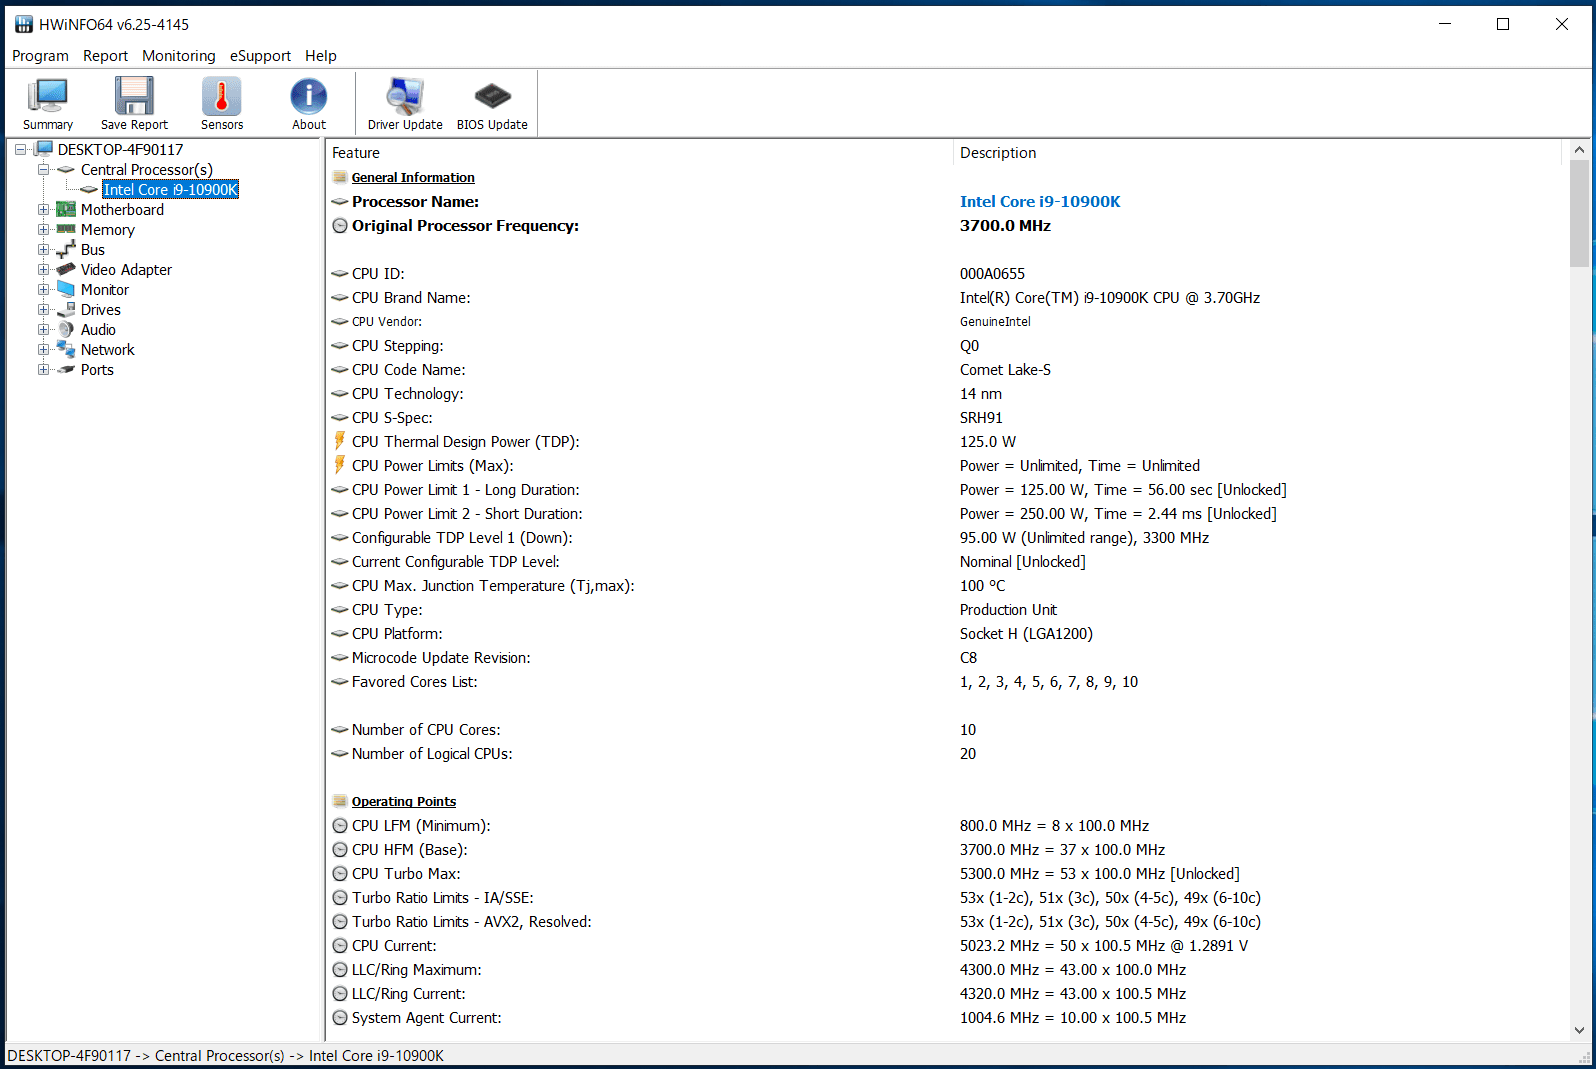The image size is (1596, 1069).
Task: Launch Driver Update from the toolbar
Action: point(405,104)
